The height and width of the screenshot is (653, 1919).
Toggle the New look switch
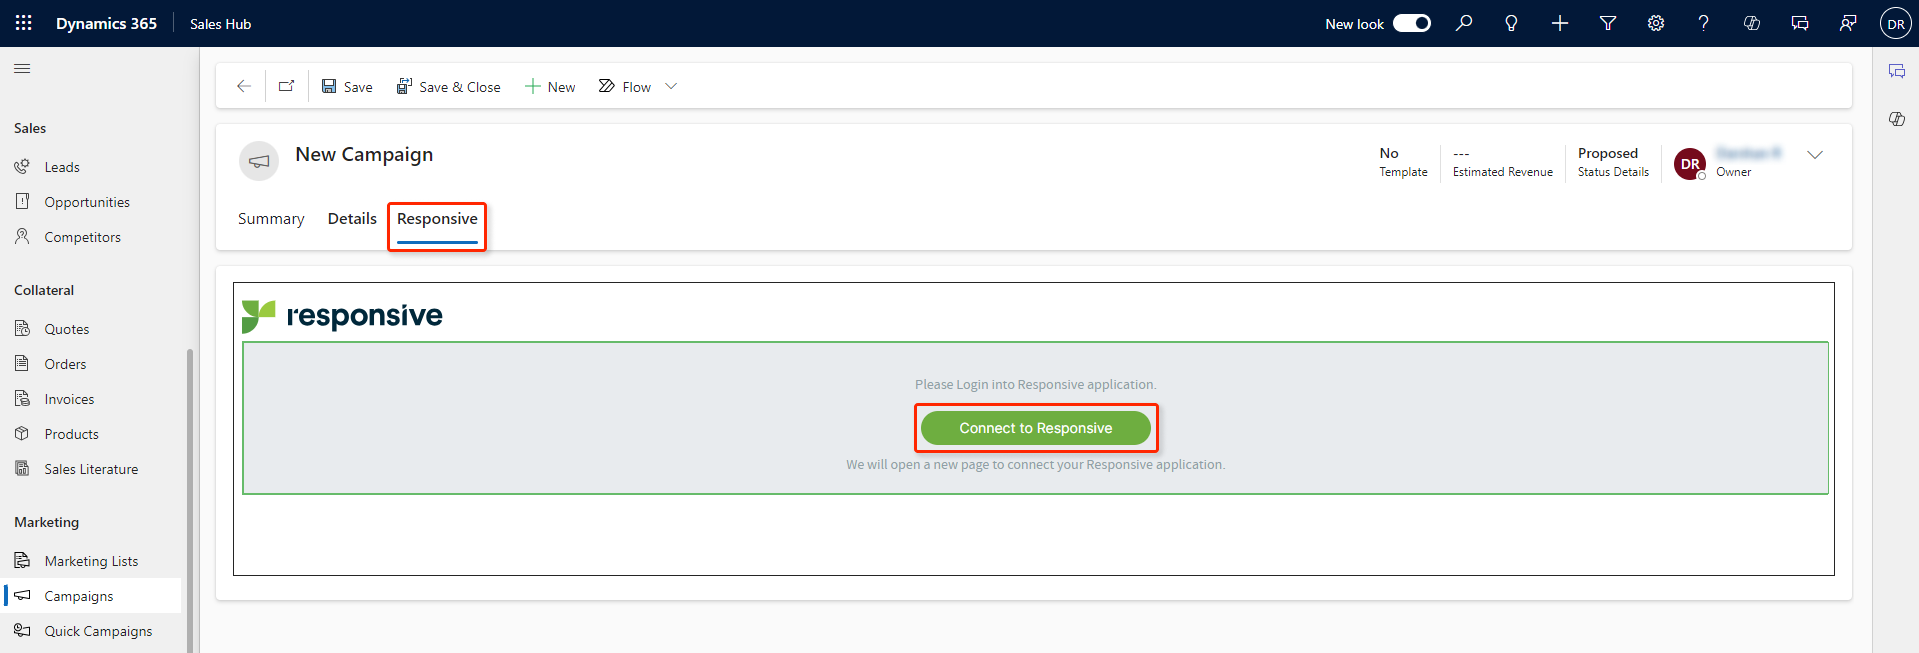(1412, 23)
